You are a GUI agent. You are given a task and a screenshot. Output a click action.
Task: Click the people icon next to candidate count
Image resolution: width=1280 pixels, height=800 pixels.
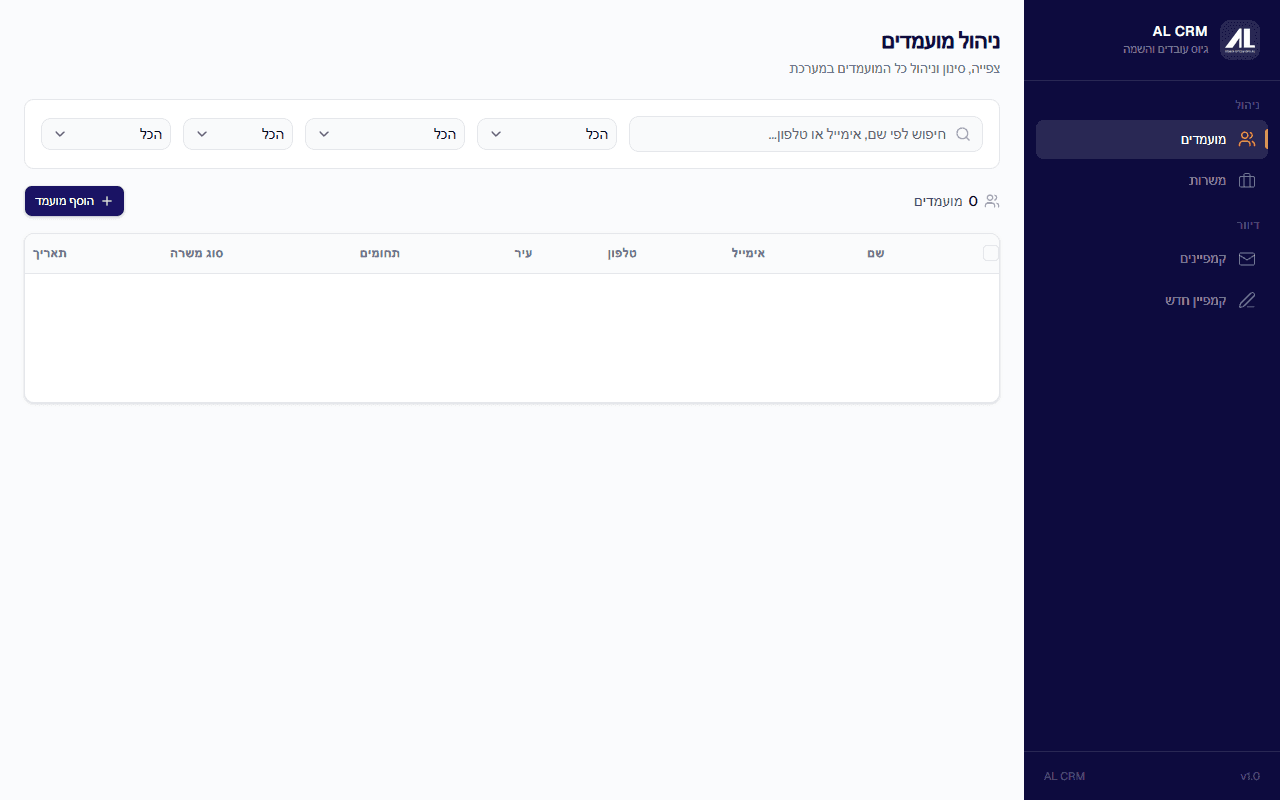click(991, 201)
